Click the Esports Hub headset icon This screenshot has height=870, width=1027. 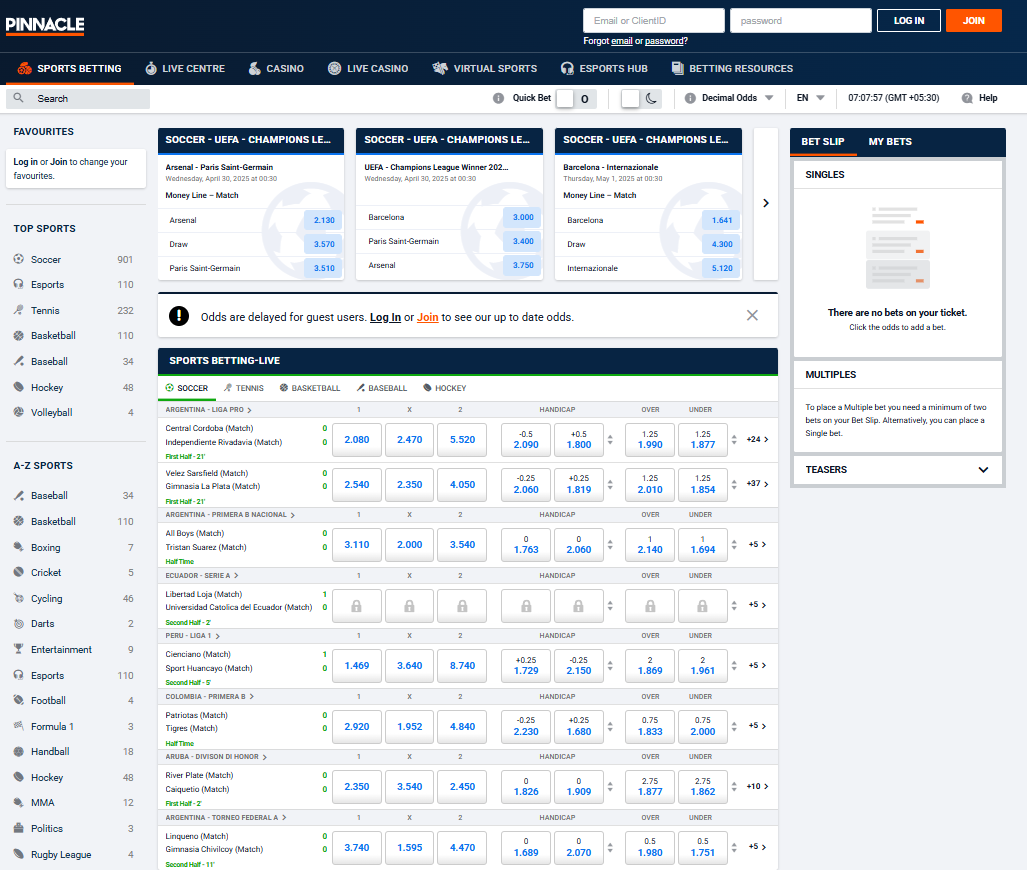(567, 68)
